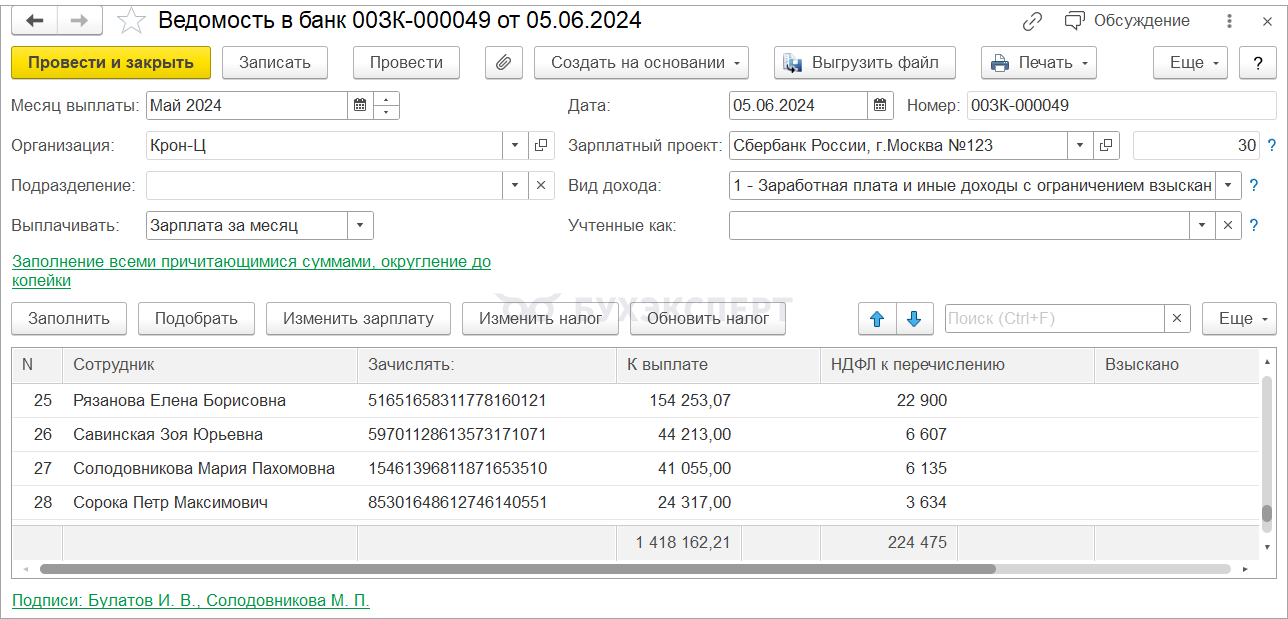The height and width of the screenshot is (619, 1288).
Task: Edit the Номер field 003К-000049
Action: point(1122,105)
